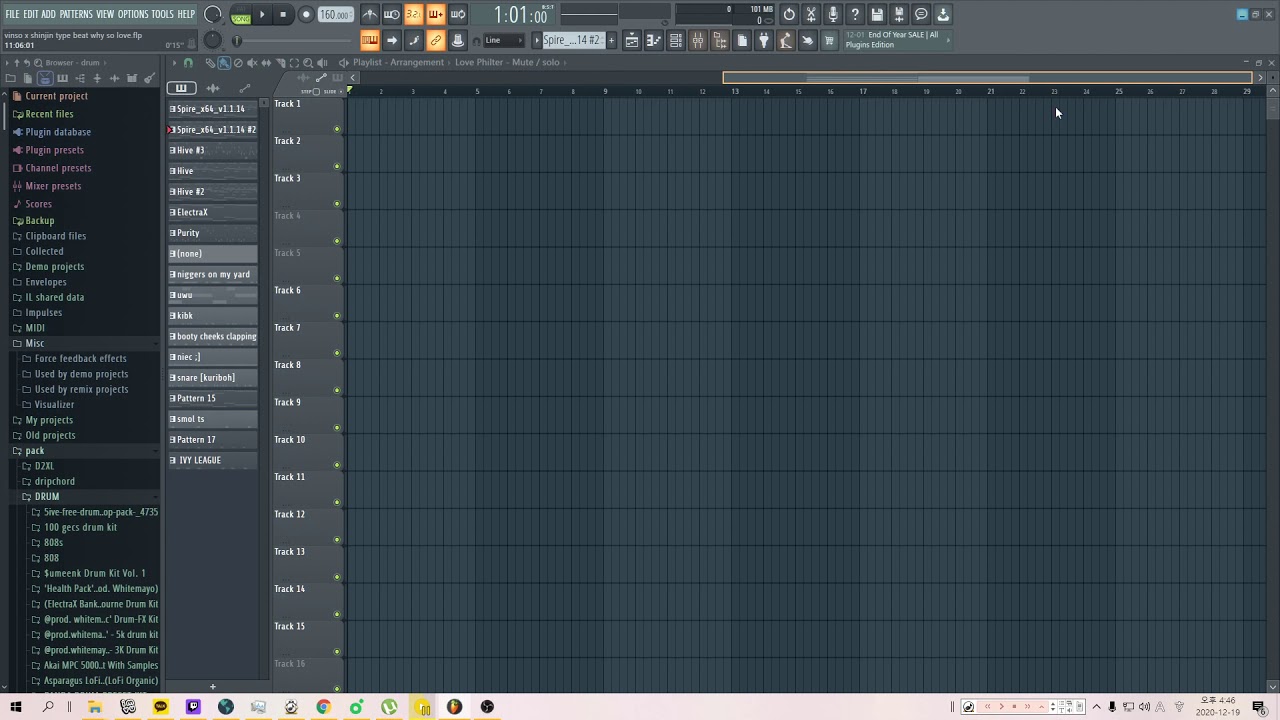Open the EDIT menu

click(31, 14)
